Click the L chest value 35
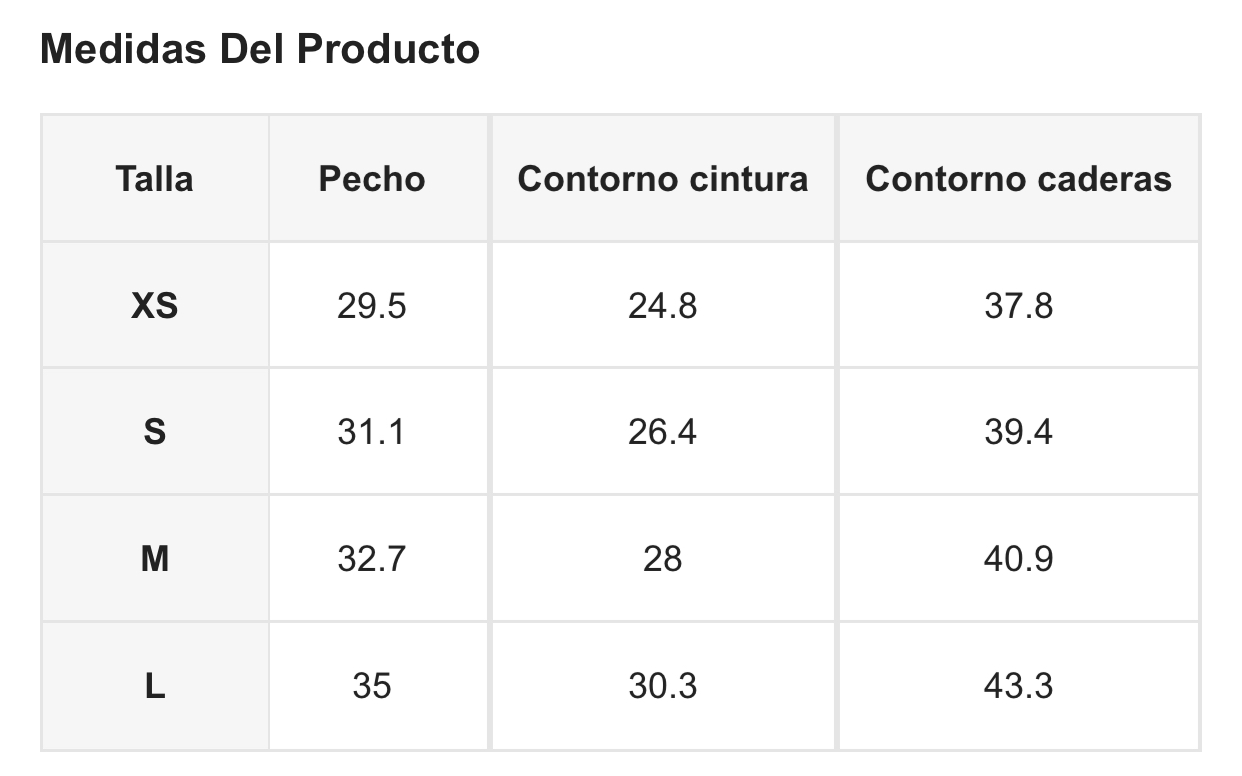 372,686
